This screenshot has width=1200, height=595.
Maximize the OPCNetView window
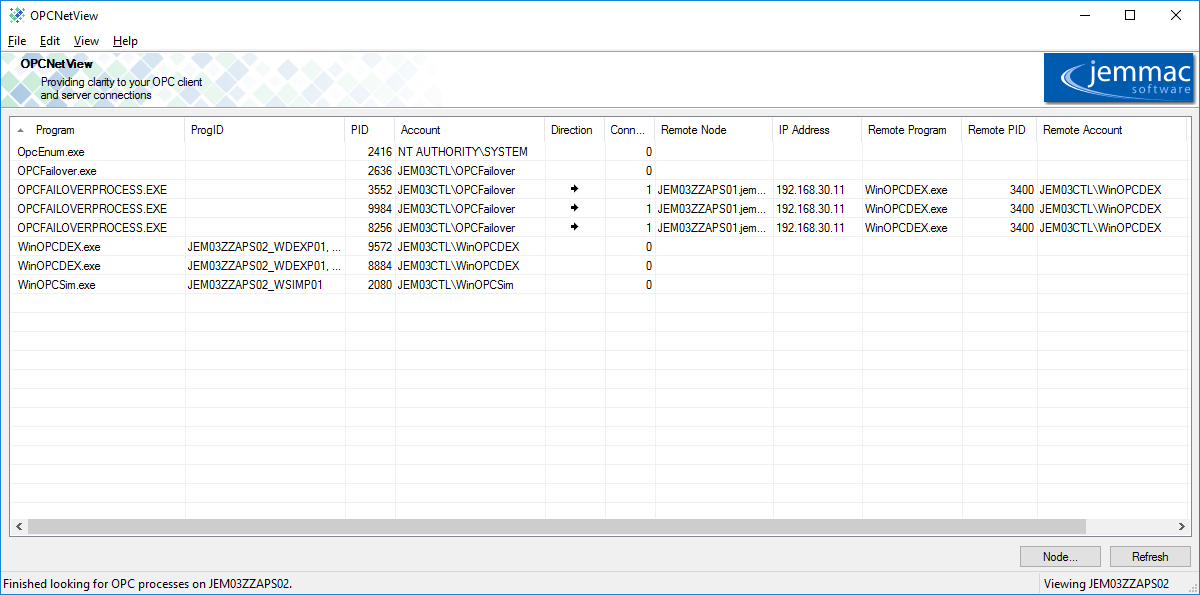click(1130, 15)
